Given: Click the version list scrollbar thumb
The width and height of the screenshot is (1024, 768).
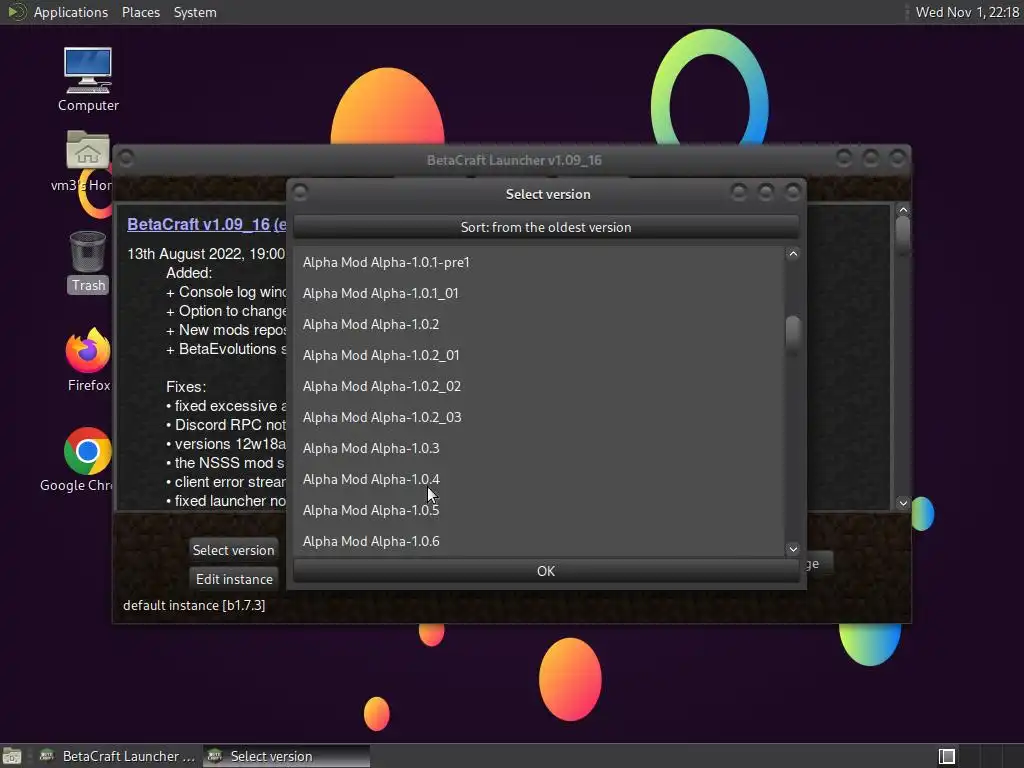Looking at the screenshot, I should pos(793,335).
